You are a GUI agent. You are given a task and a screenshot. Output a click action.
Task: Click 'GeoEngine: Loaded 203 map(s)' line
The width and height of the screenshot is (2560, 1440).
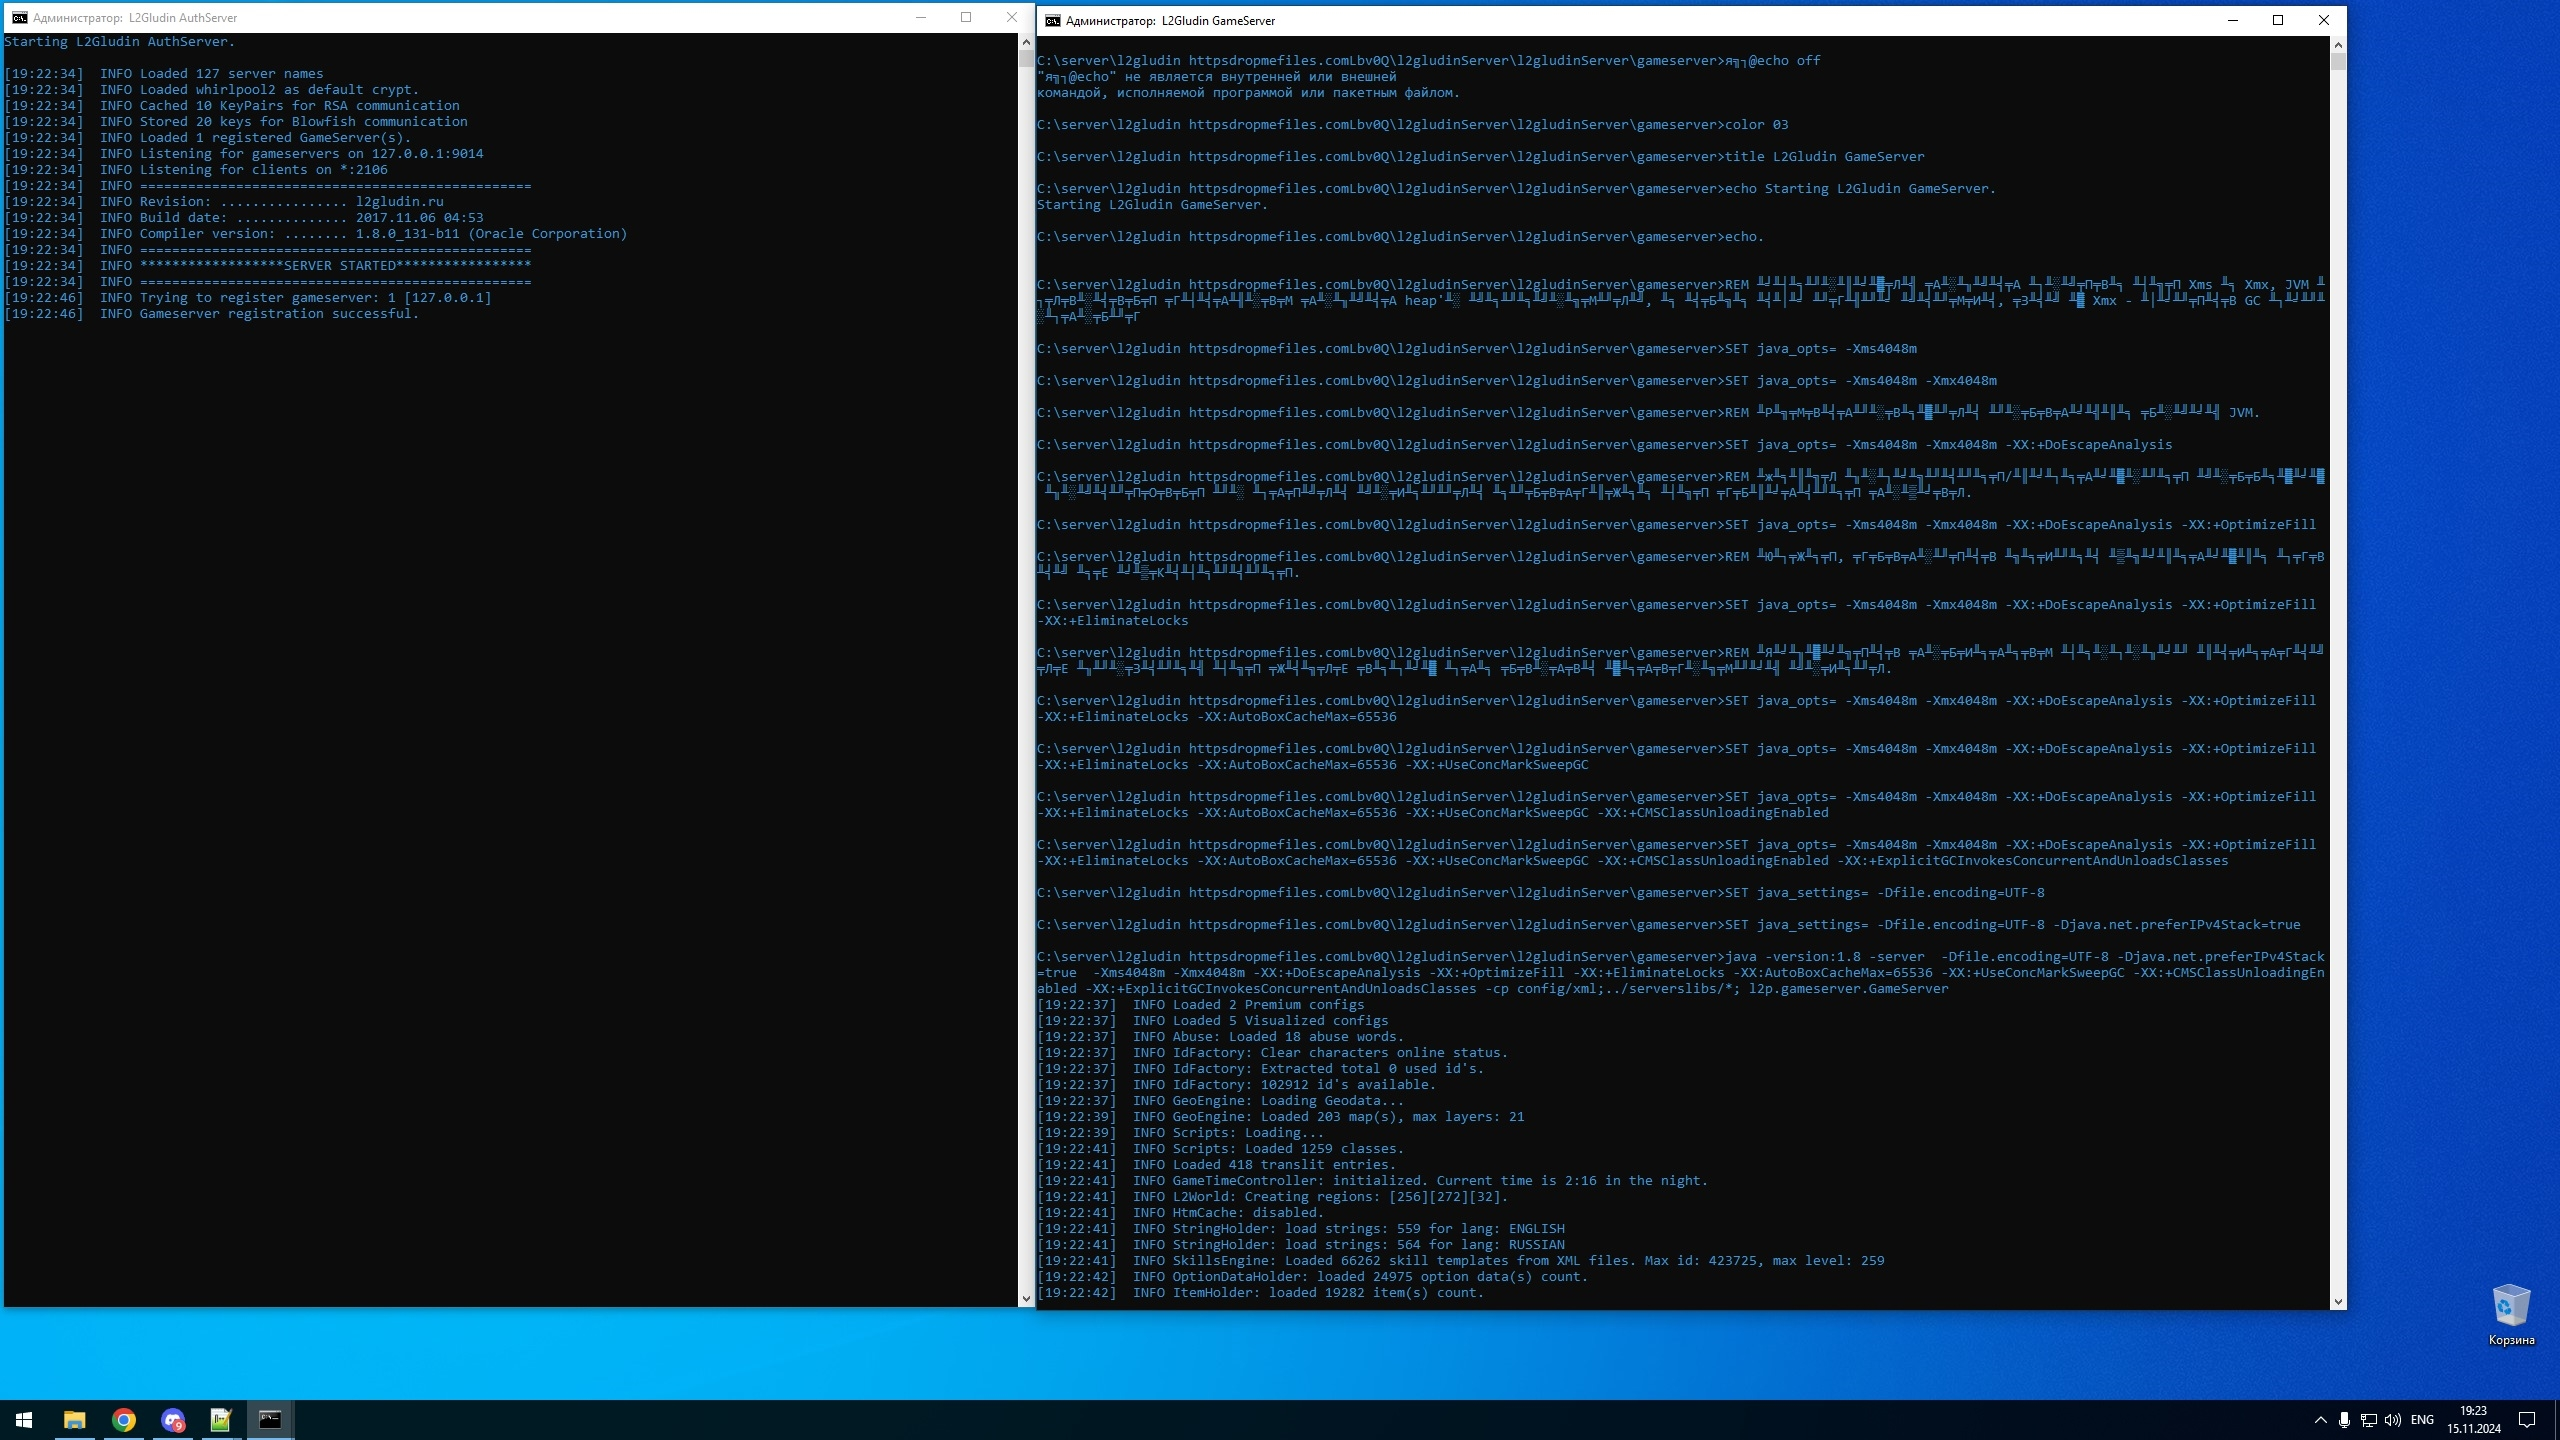pos(1281,1117)
